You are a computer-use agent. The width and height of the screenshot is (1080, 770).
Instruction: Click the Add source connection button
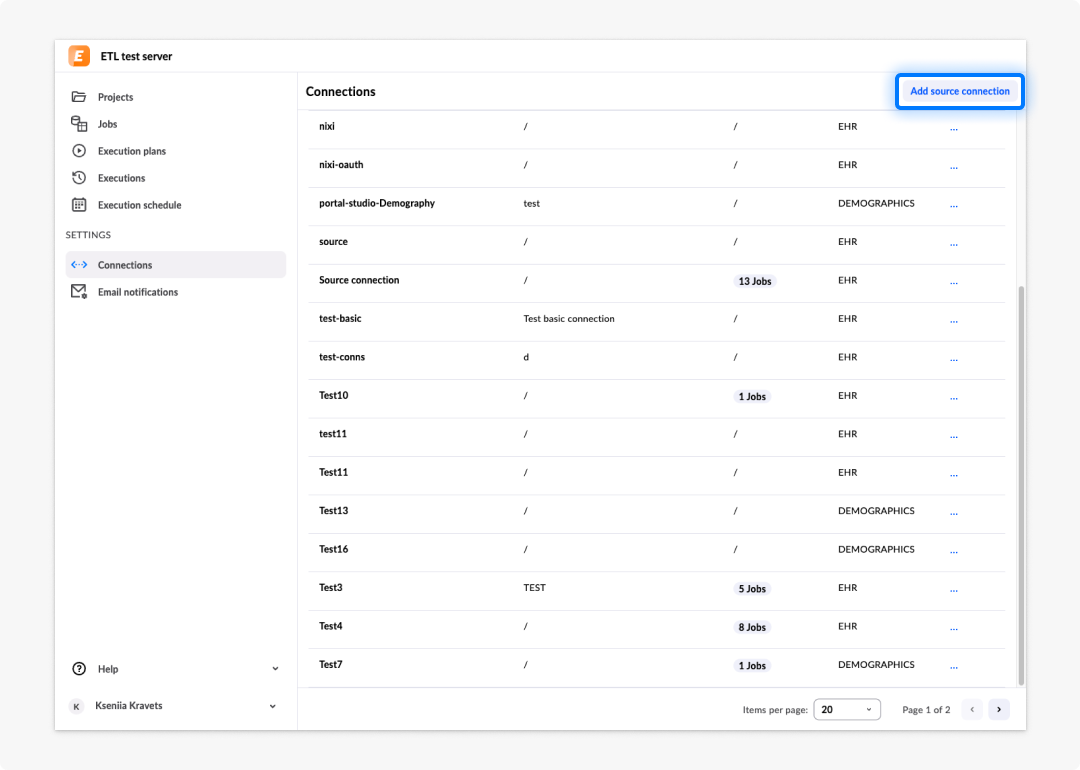click(959, 91)
